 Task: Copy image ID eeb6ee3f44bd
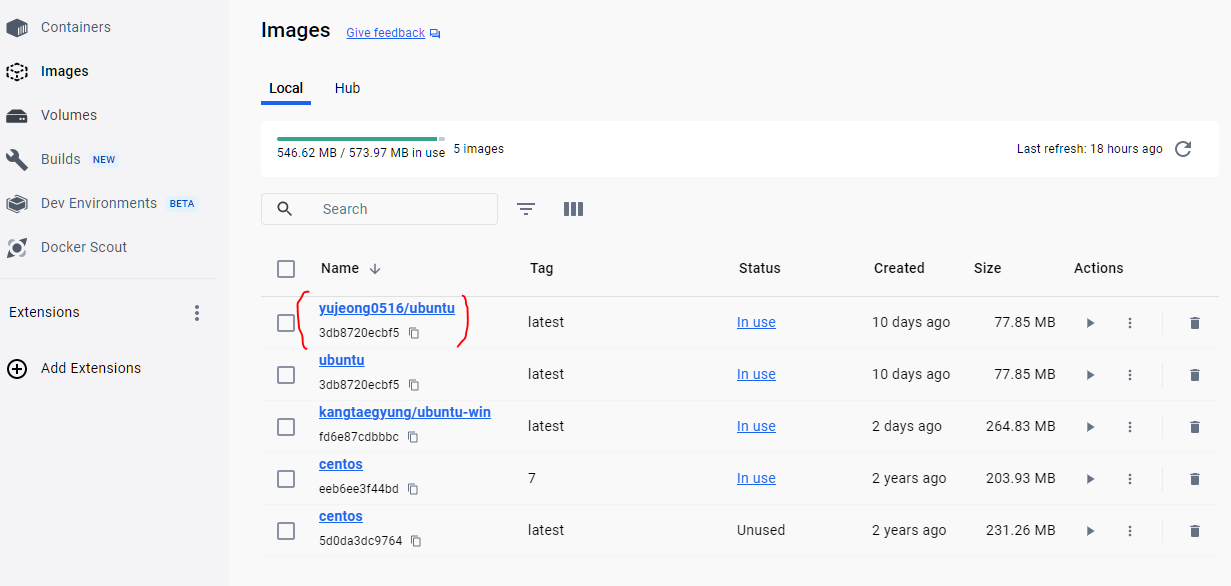(x=413, y=489)
